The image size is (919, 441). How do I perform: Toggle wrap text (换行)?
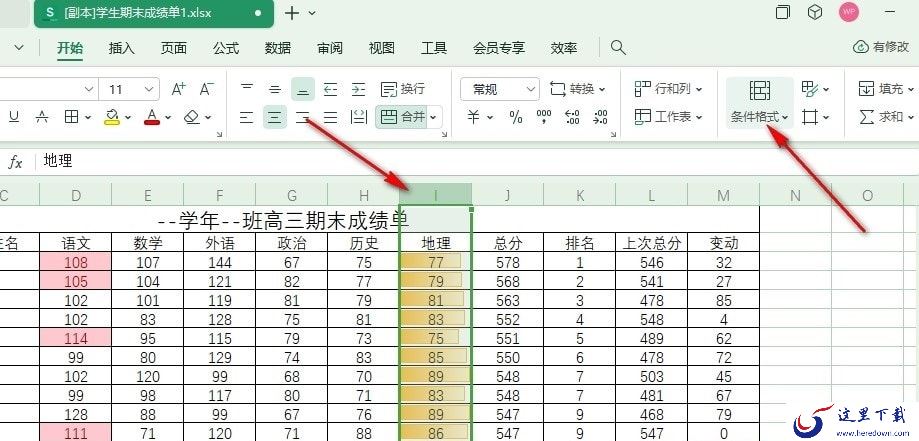(403, 89)
